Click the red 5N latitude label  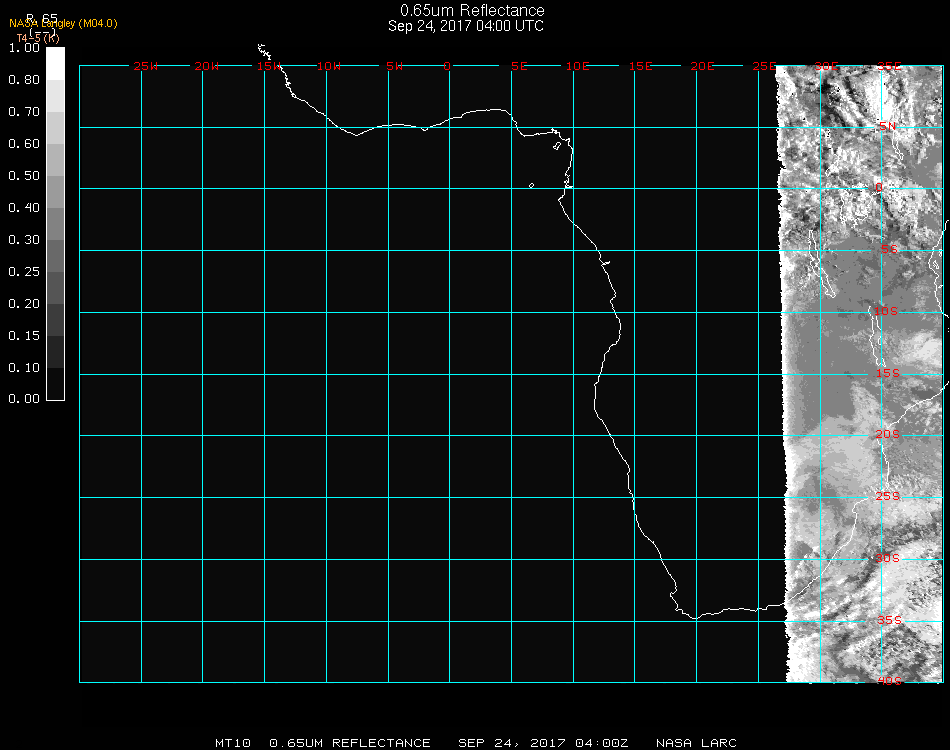888,126
